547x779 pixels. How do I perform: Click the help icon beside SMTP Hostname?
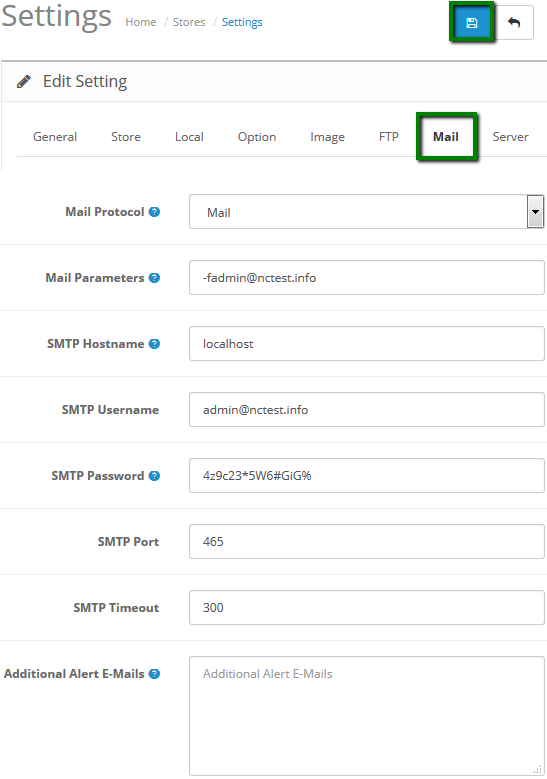[155, 344]
